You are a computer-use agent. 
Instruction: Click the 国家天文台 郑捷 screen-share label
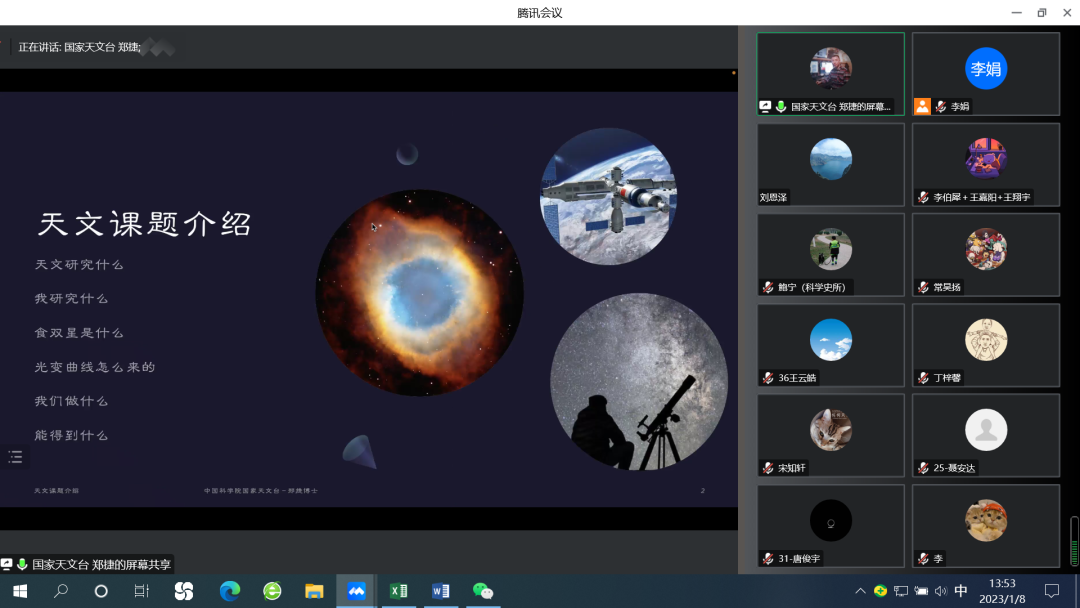point(101,564)
